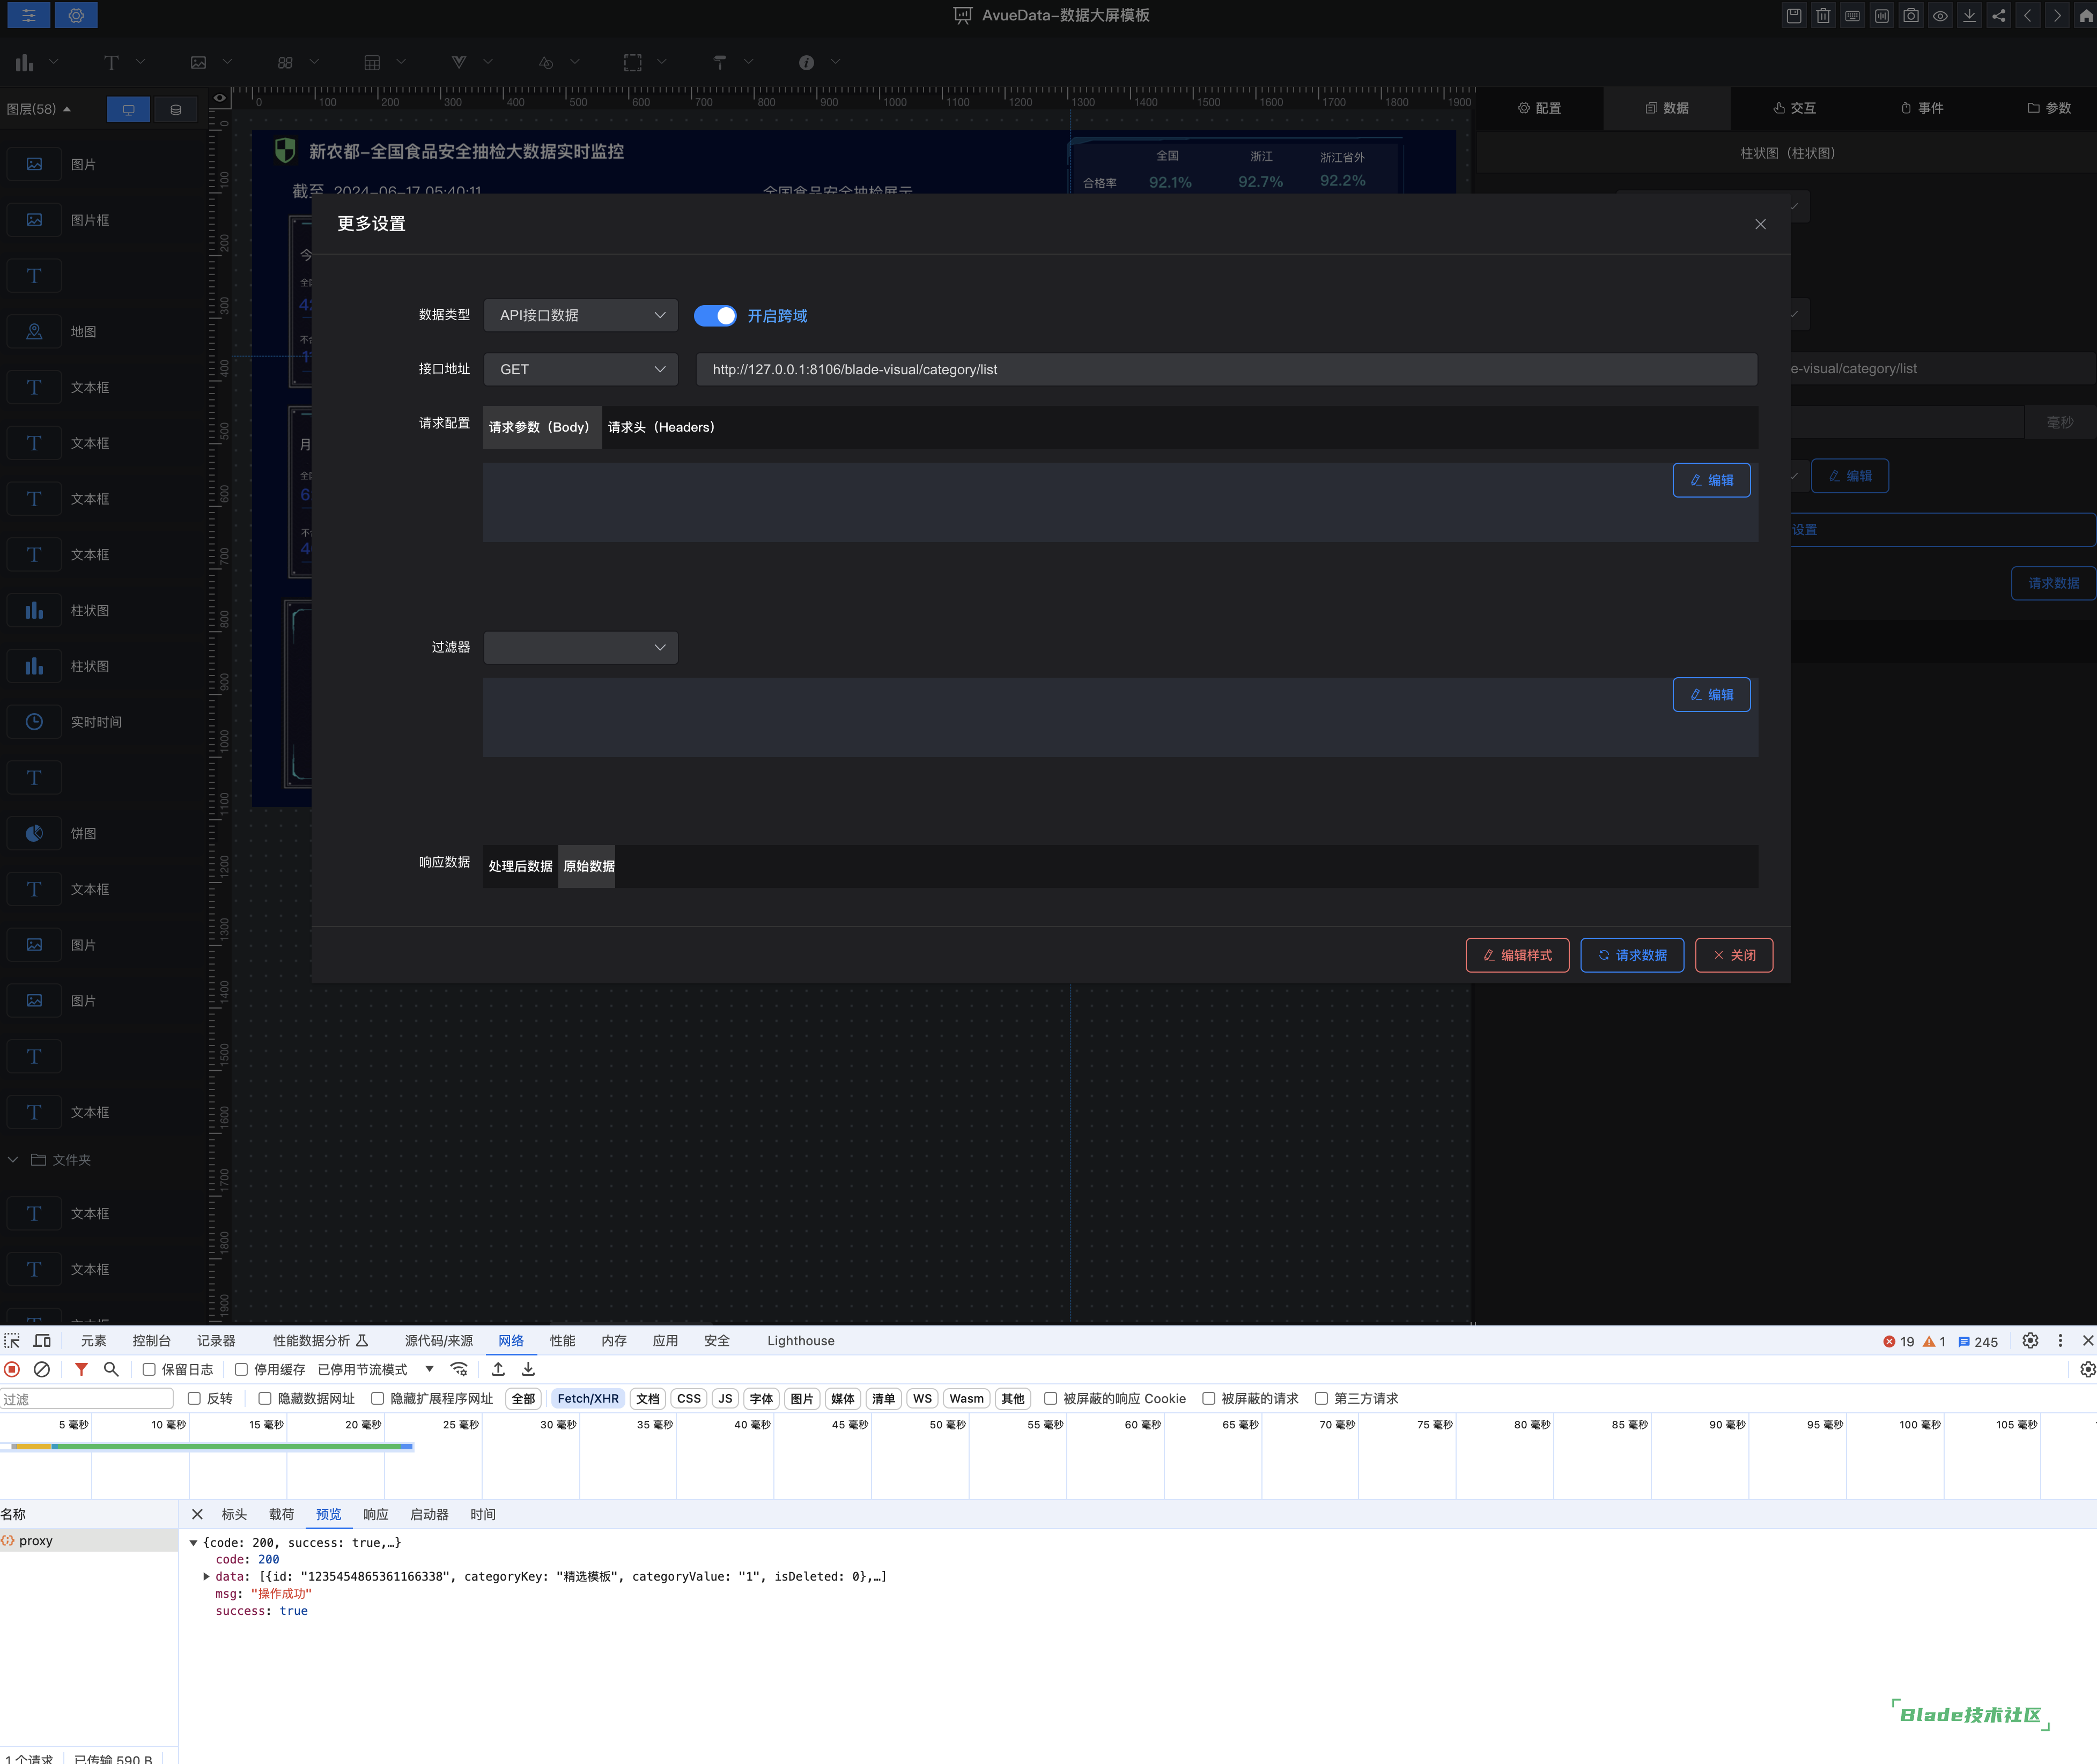Image resolution: width=2097 pixels, height=1764 pixels.
Task: Click the undo left-arrow icon
Action: pos(2027,15)
